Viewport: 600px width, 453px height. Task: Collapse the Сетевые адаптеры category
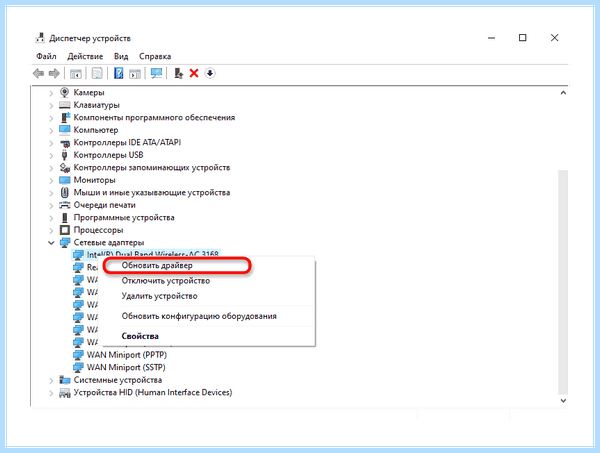(51, 243)
